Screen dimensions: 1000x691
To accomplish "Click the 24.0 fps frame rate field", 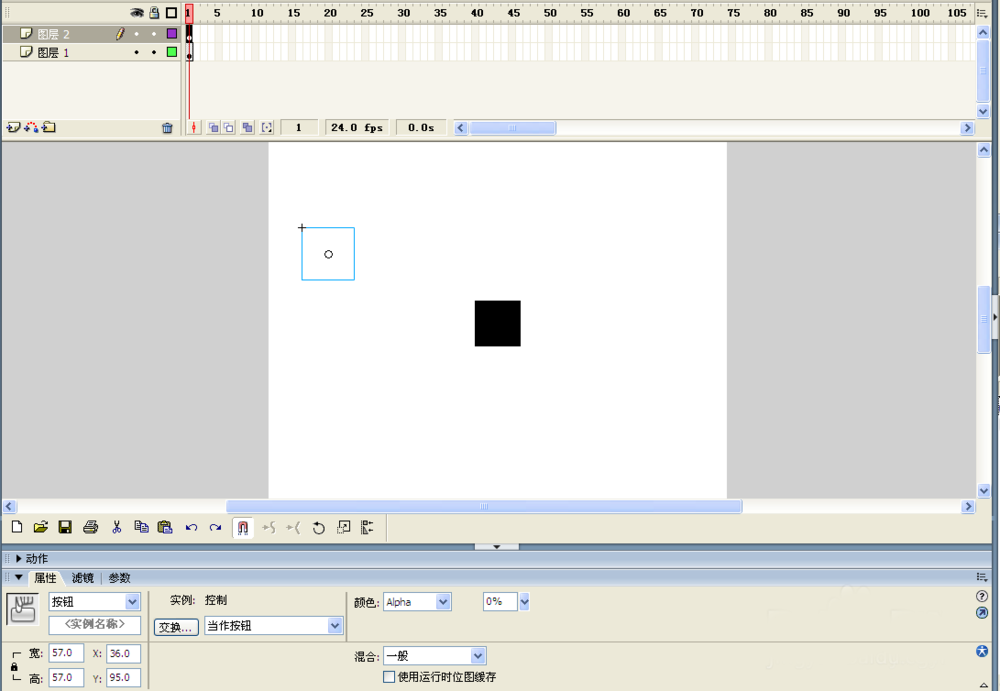I will coord(357,128).
